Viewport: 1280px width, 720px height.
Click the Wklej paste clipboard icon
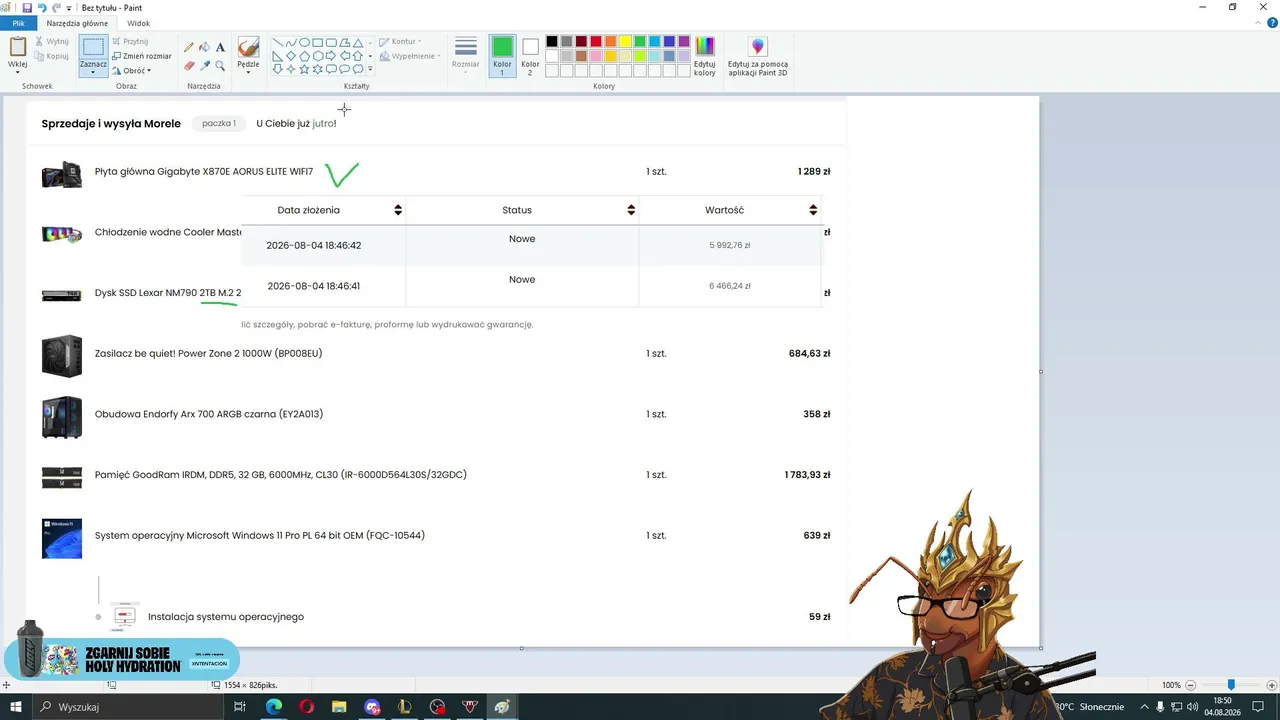coord(18,47)
